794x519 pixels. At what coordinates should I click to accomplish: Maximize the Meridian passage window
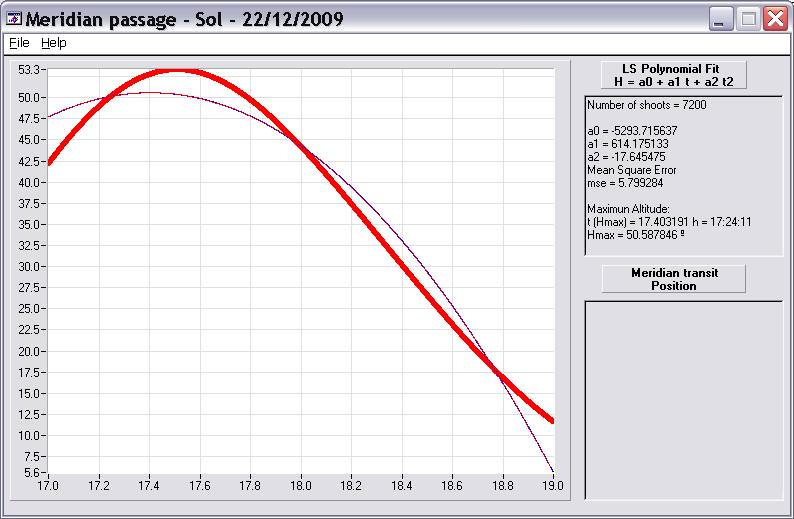tap(748, 18)
